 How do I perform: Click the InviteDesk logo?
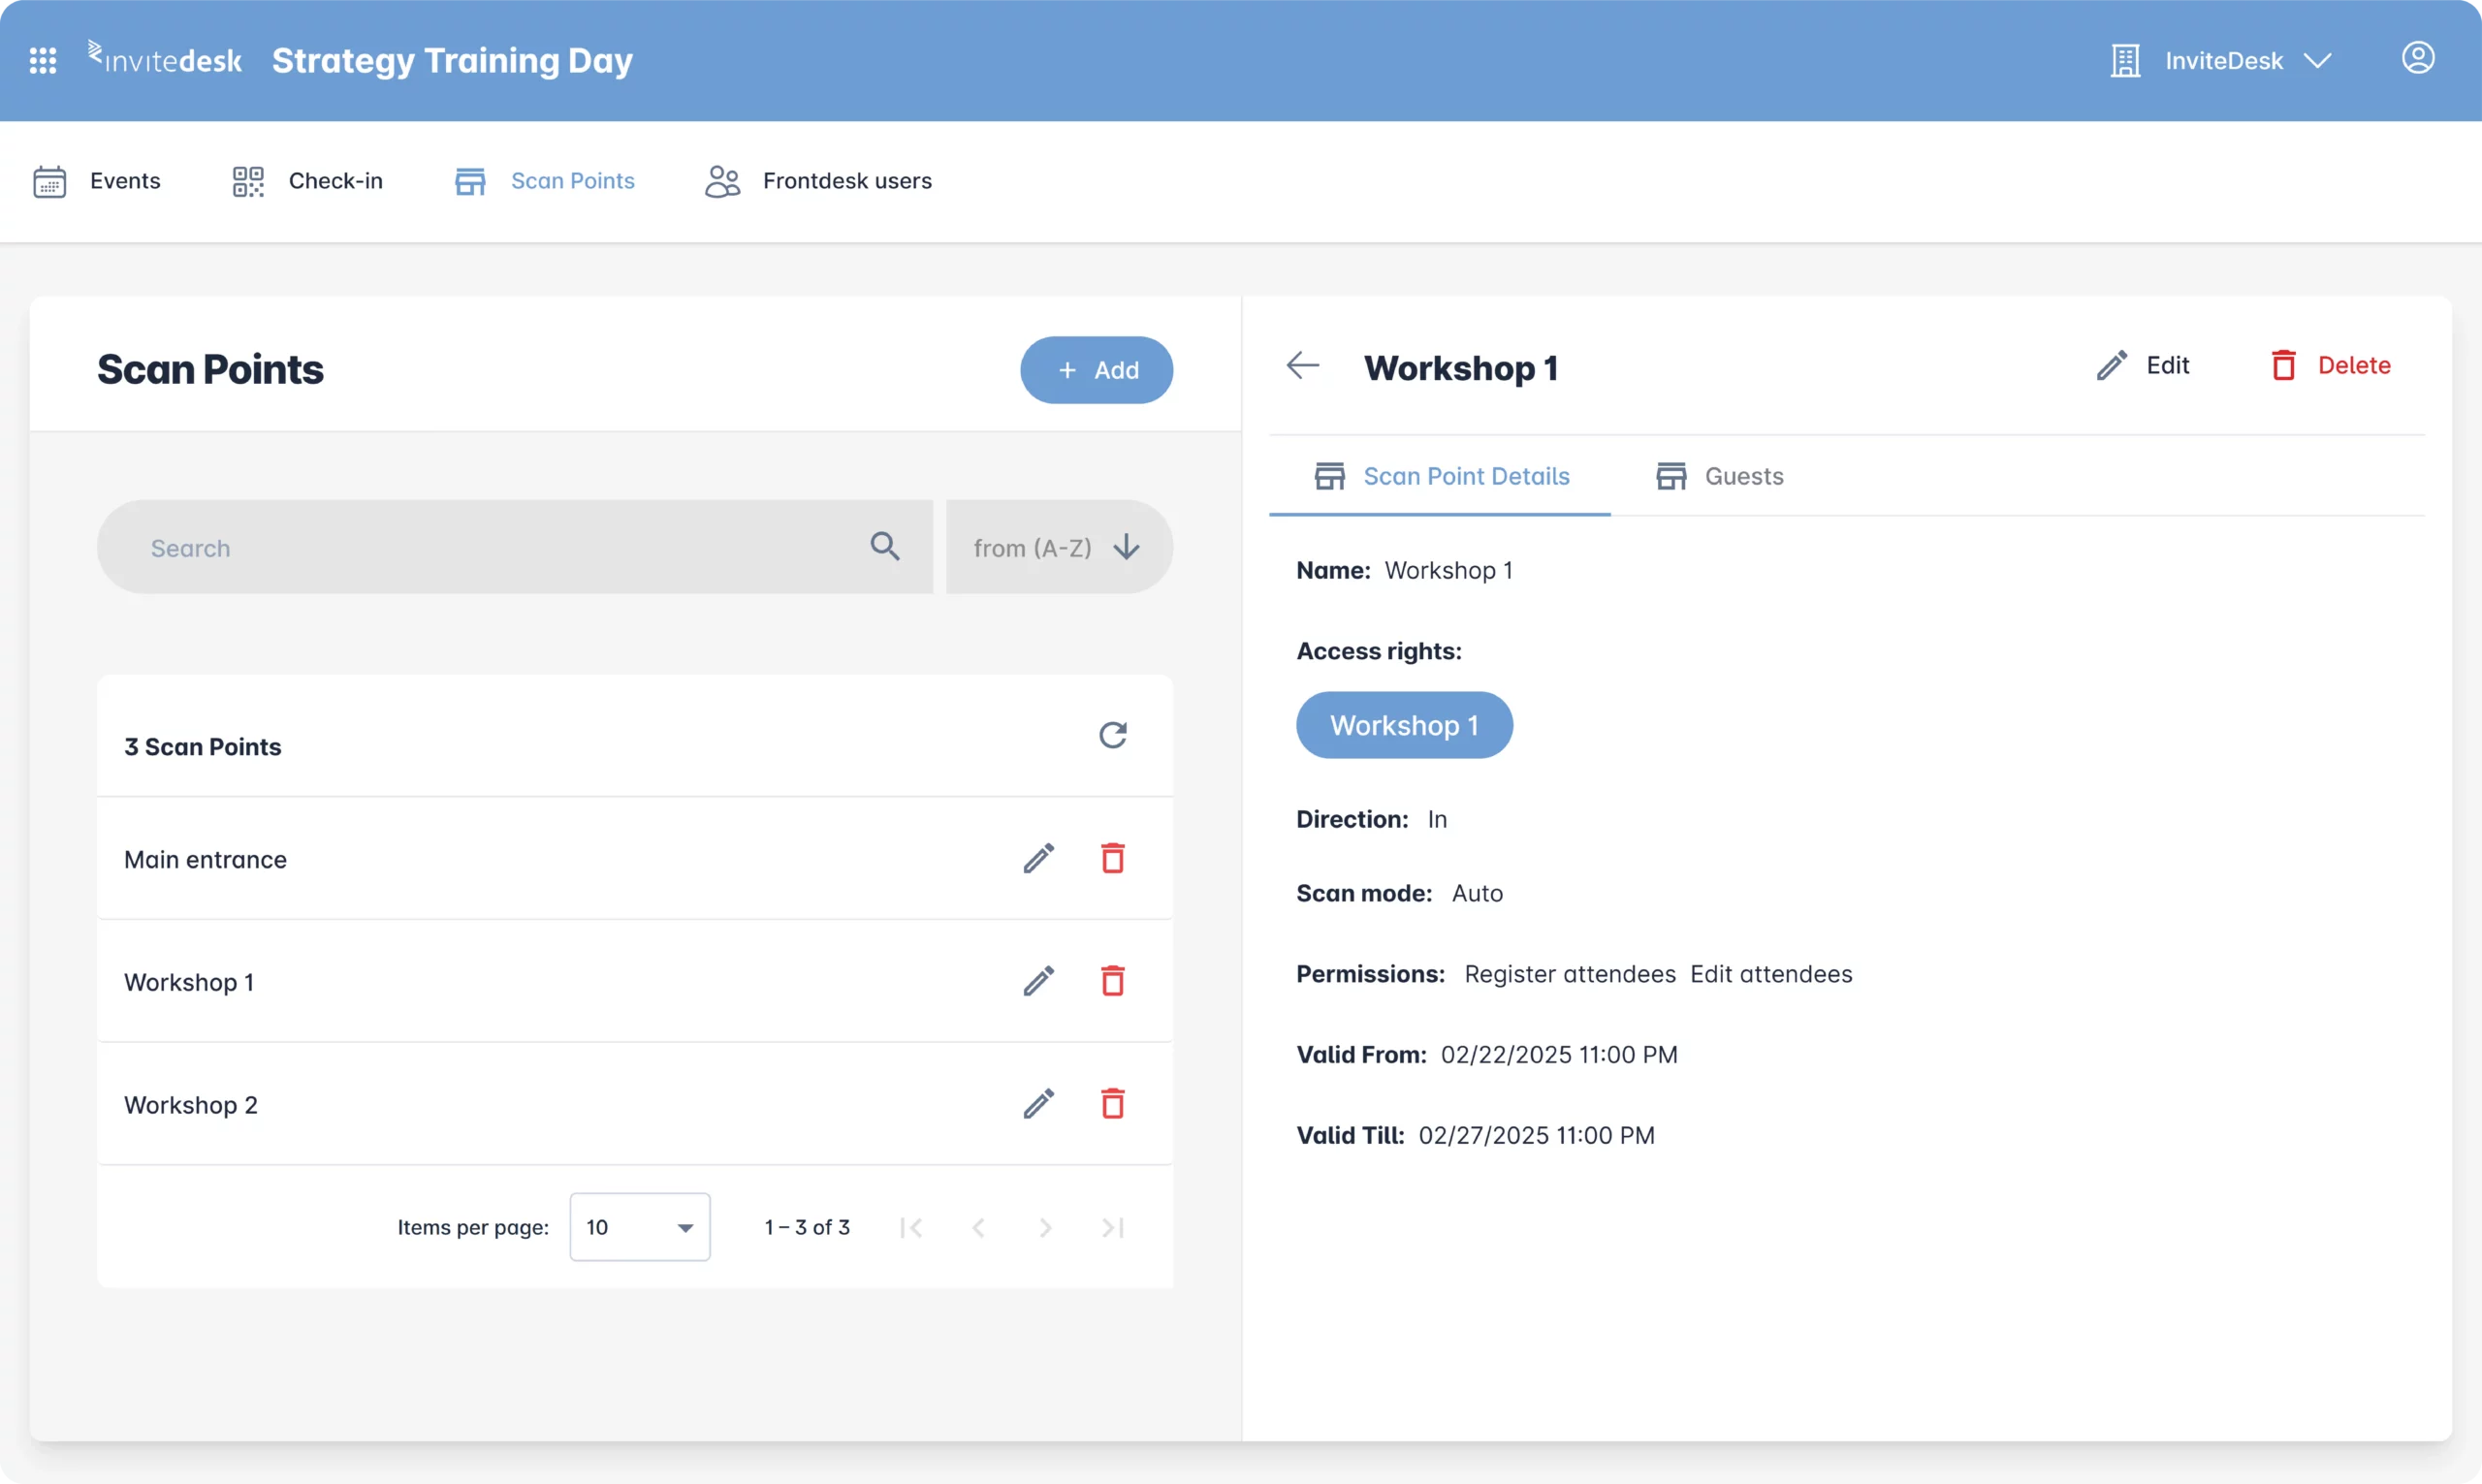[x=165, y=59]
